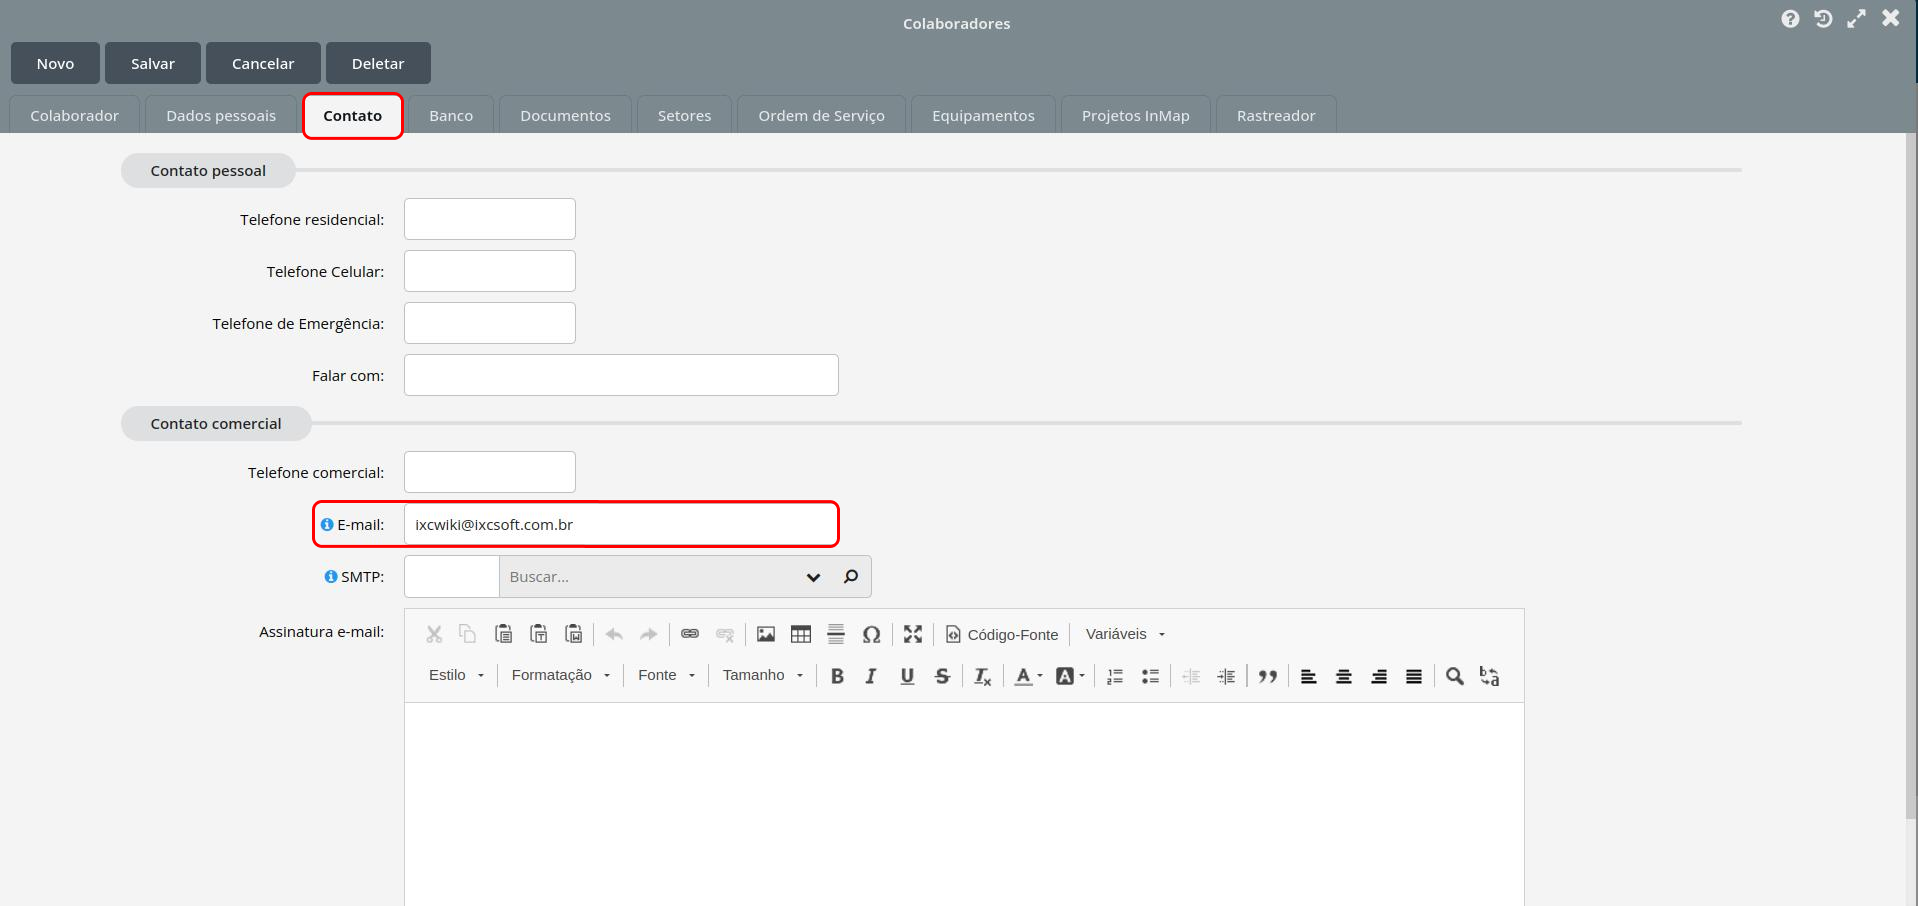
Task: Open the Rastreador tab
Action: [x=1276, y=115]
